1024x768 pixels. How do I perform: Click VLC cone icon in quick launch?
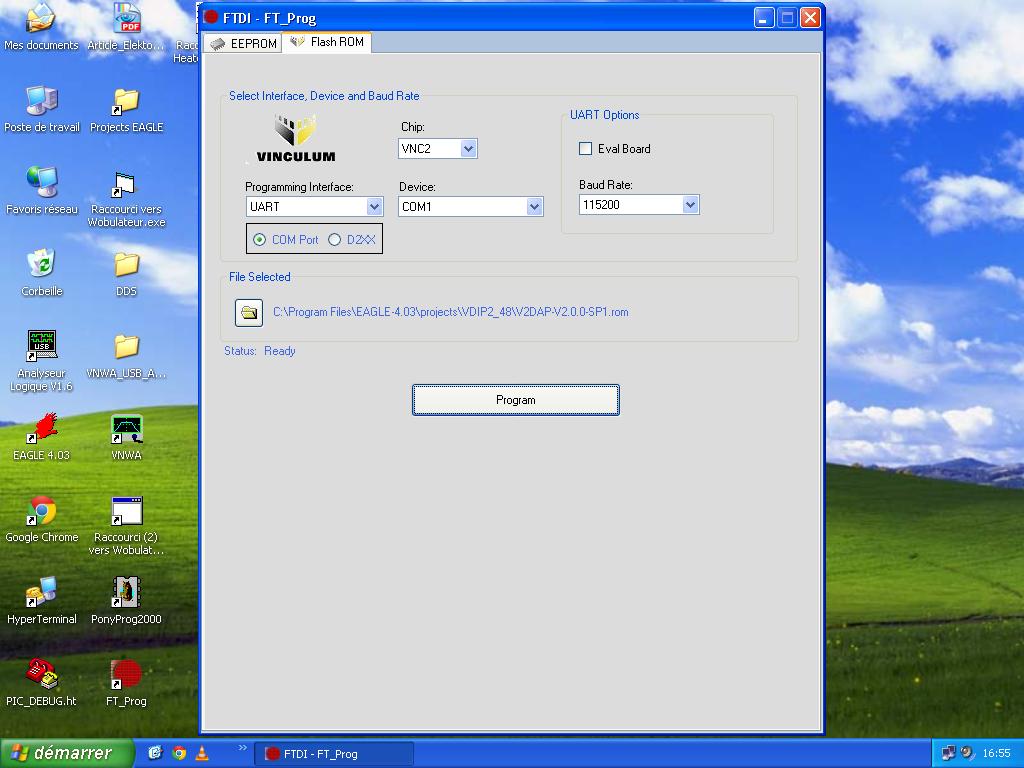tap(202, 753)
